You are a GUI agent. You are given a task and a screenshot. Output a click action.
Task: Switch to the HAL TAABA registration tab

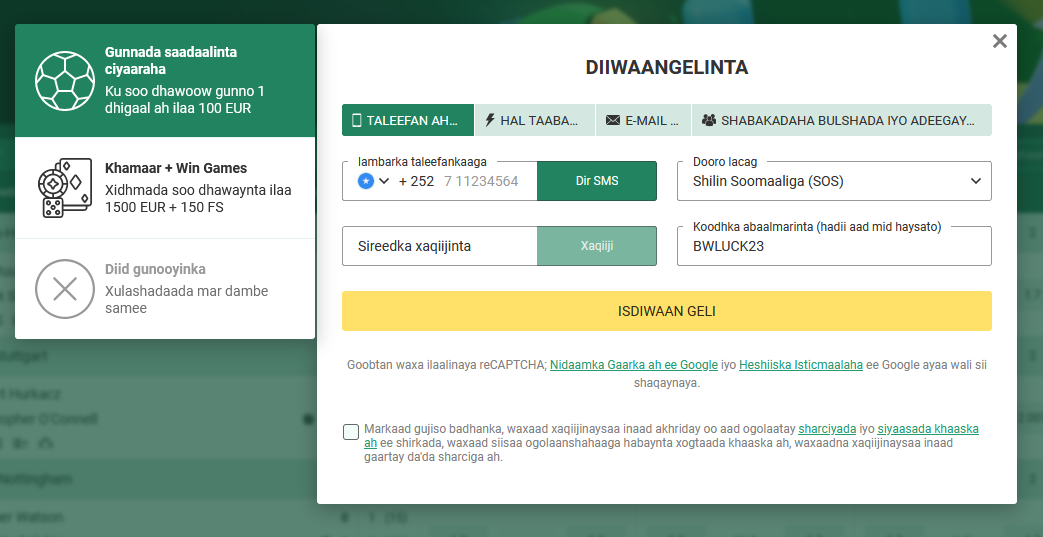[x=535, y=120]
